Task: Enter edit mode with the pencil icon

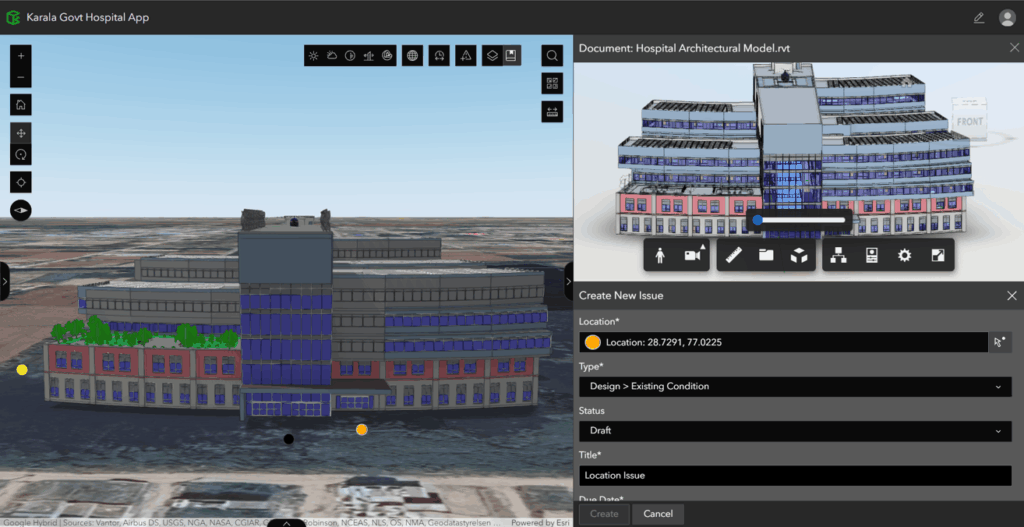Action: point(978,18)
